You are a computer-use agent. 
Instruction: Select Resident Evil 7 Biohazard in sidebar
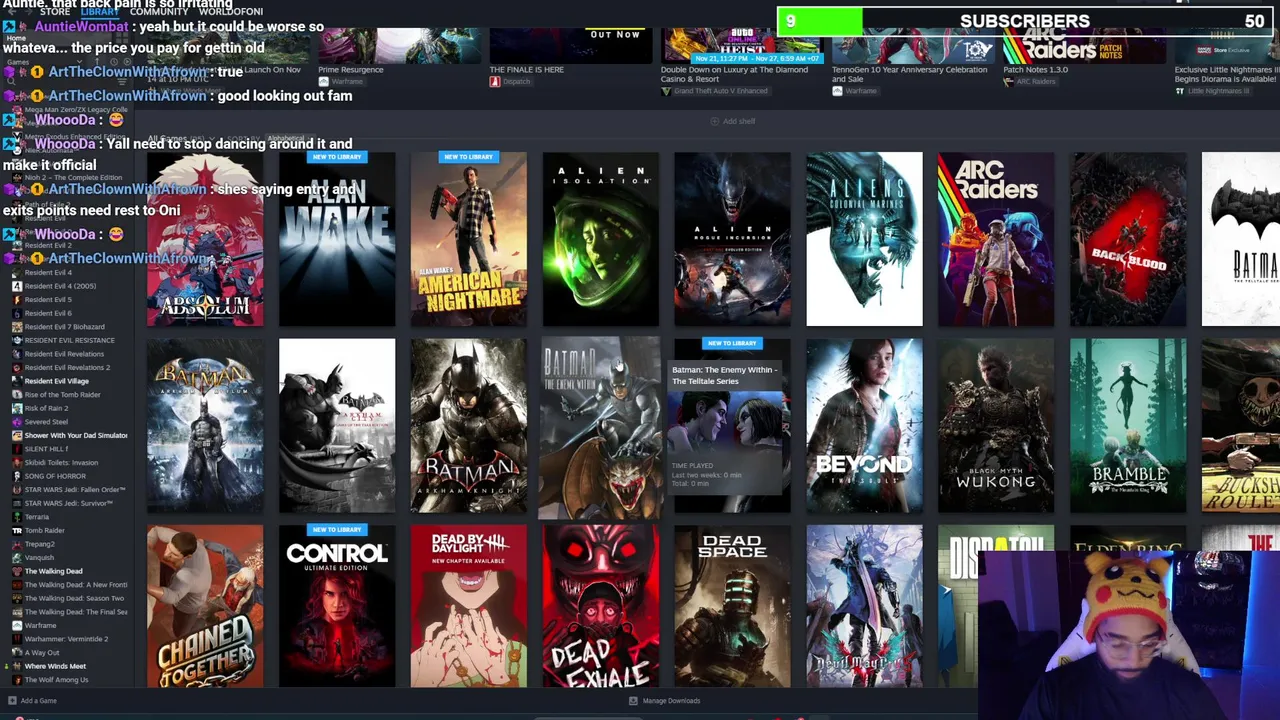click(66, 327)
